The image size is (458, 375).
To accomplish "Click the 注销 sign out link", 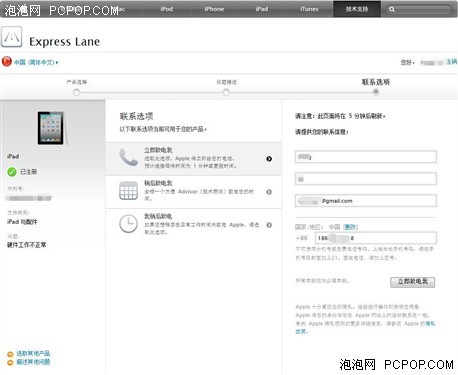I will coord(451,62).
